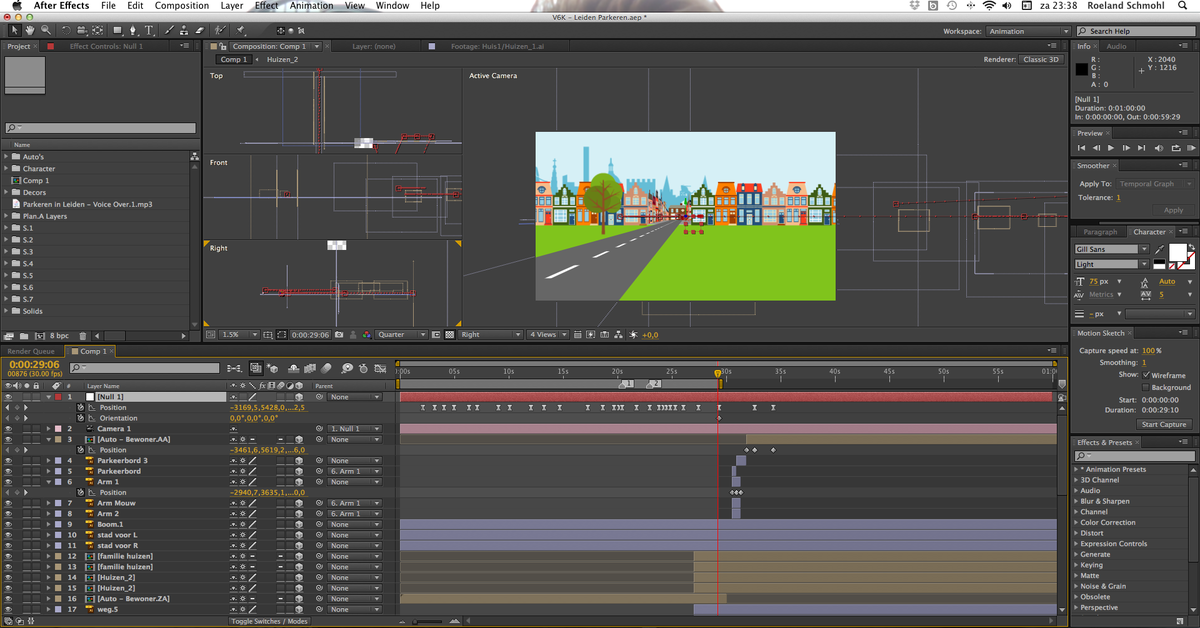Click the red label swatch of Null 1 layer
1200x628 pixels.
point(58,397)
